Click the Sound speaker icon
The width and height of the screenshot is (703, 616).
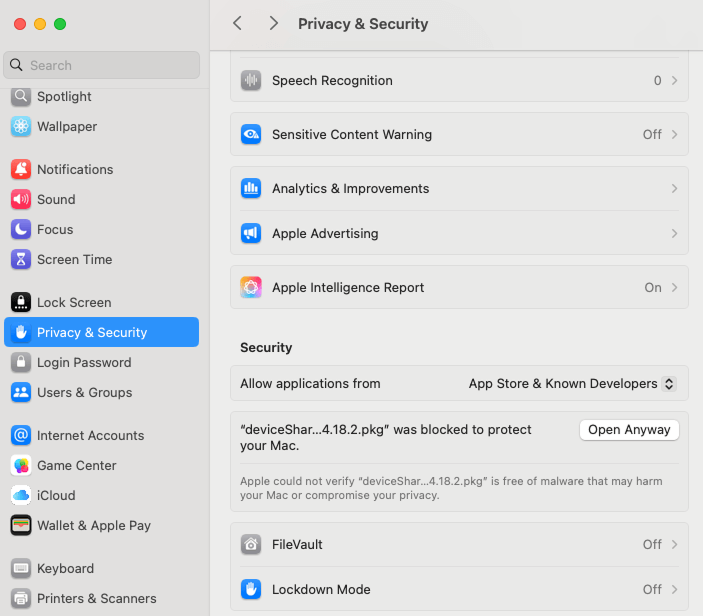pyautogui.click(x=21, y=200)
